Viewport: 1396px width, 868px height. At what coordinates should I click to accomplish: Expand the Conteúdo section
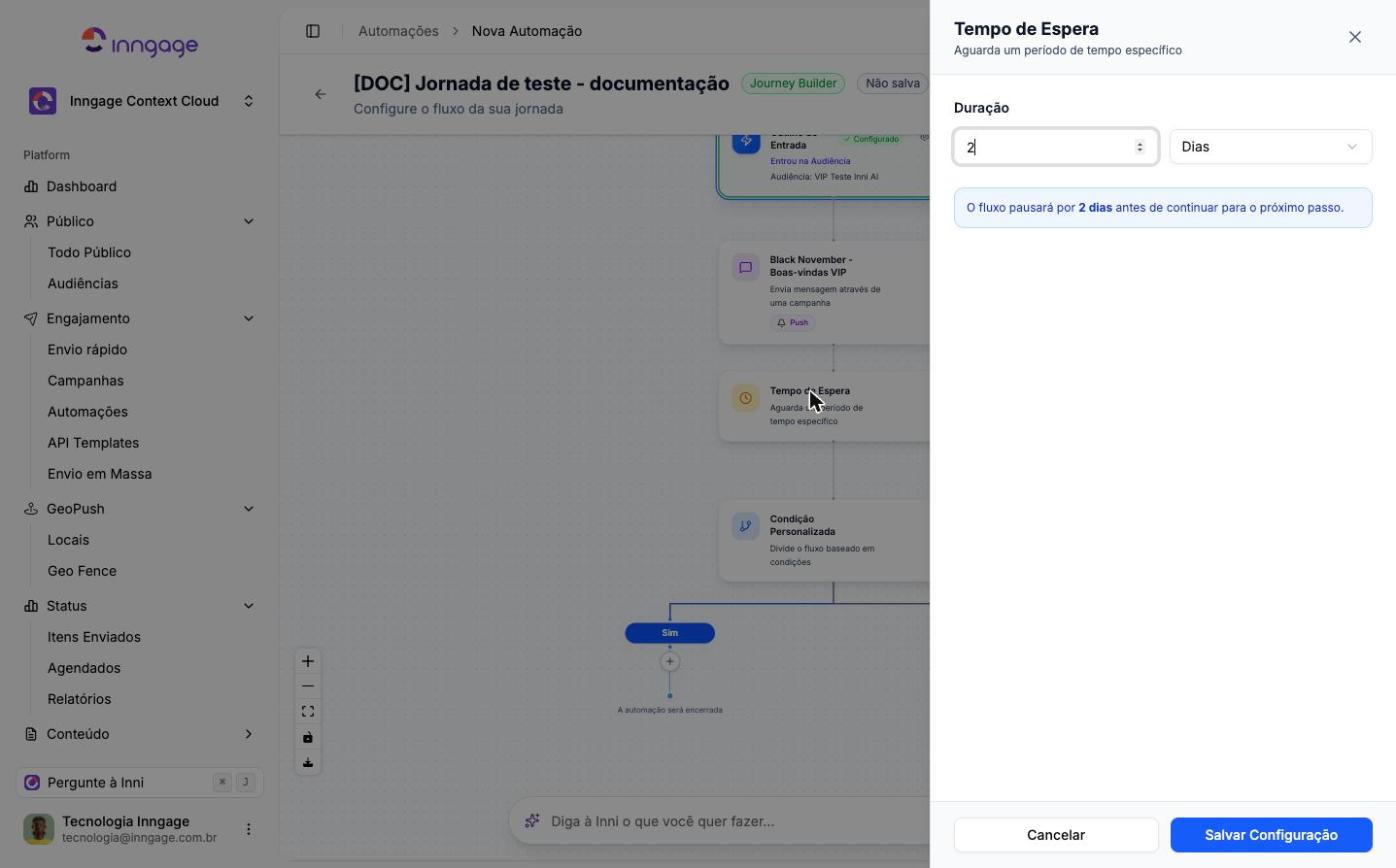249,734
